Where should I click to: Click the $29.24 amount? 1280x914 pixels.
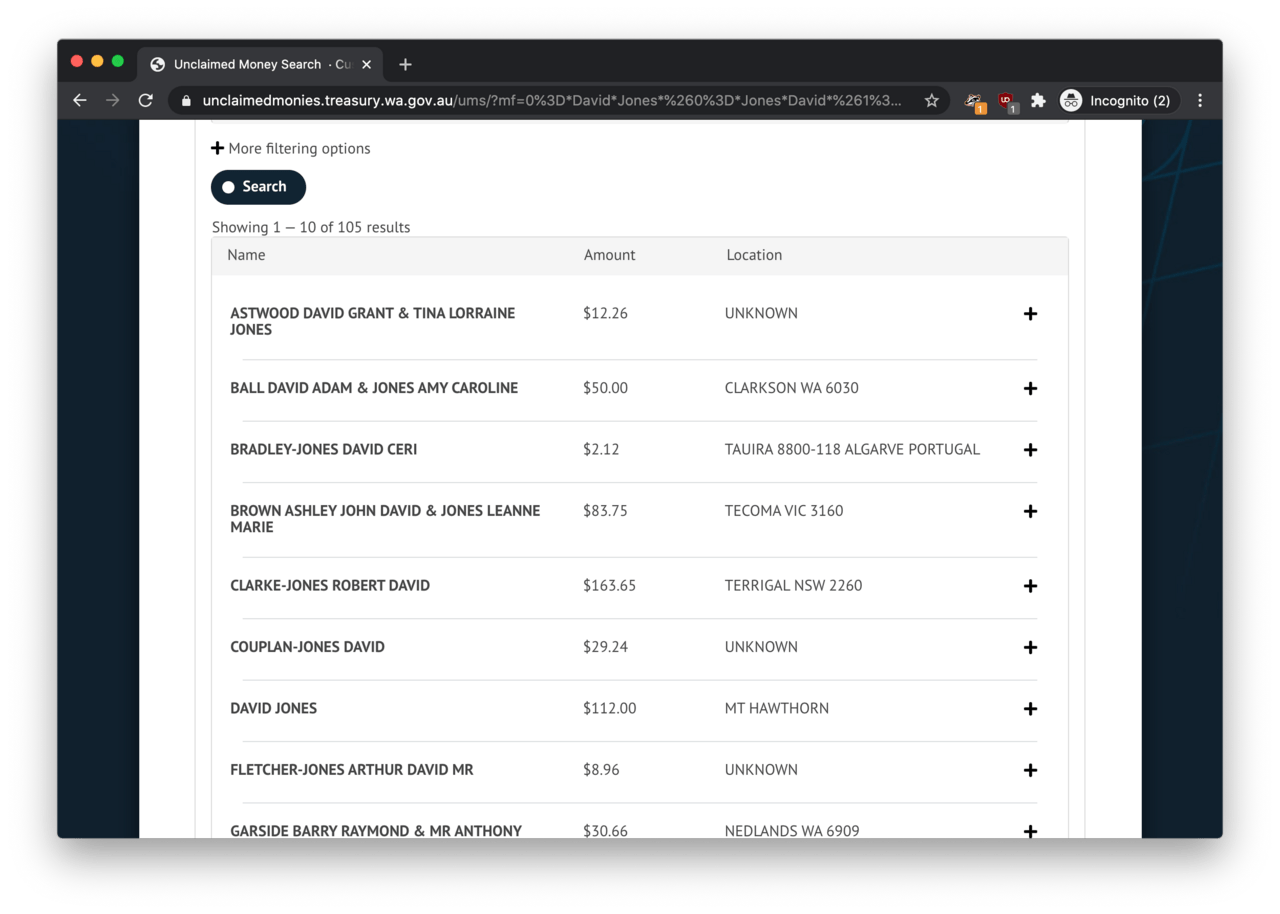coord(605,646)
